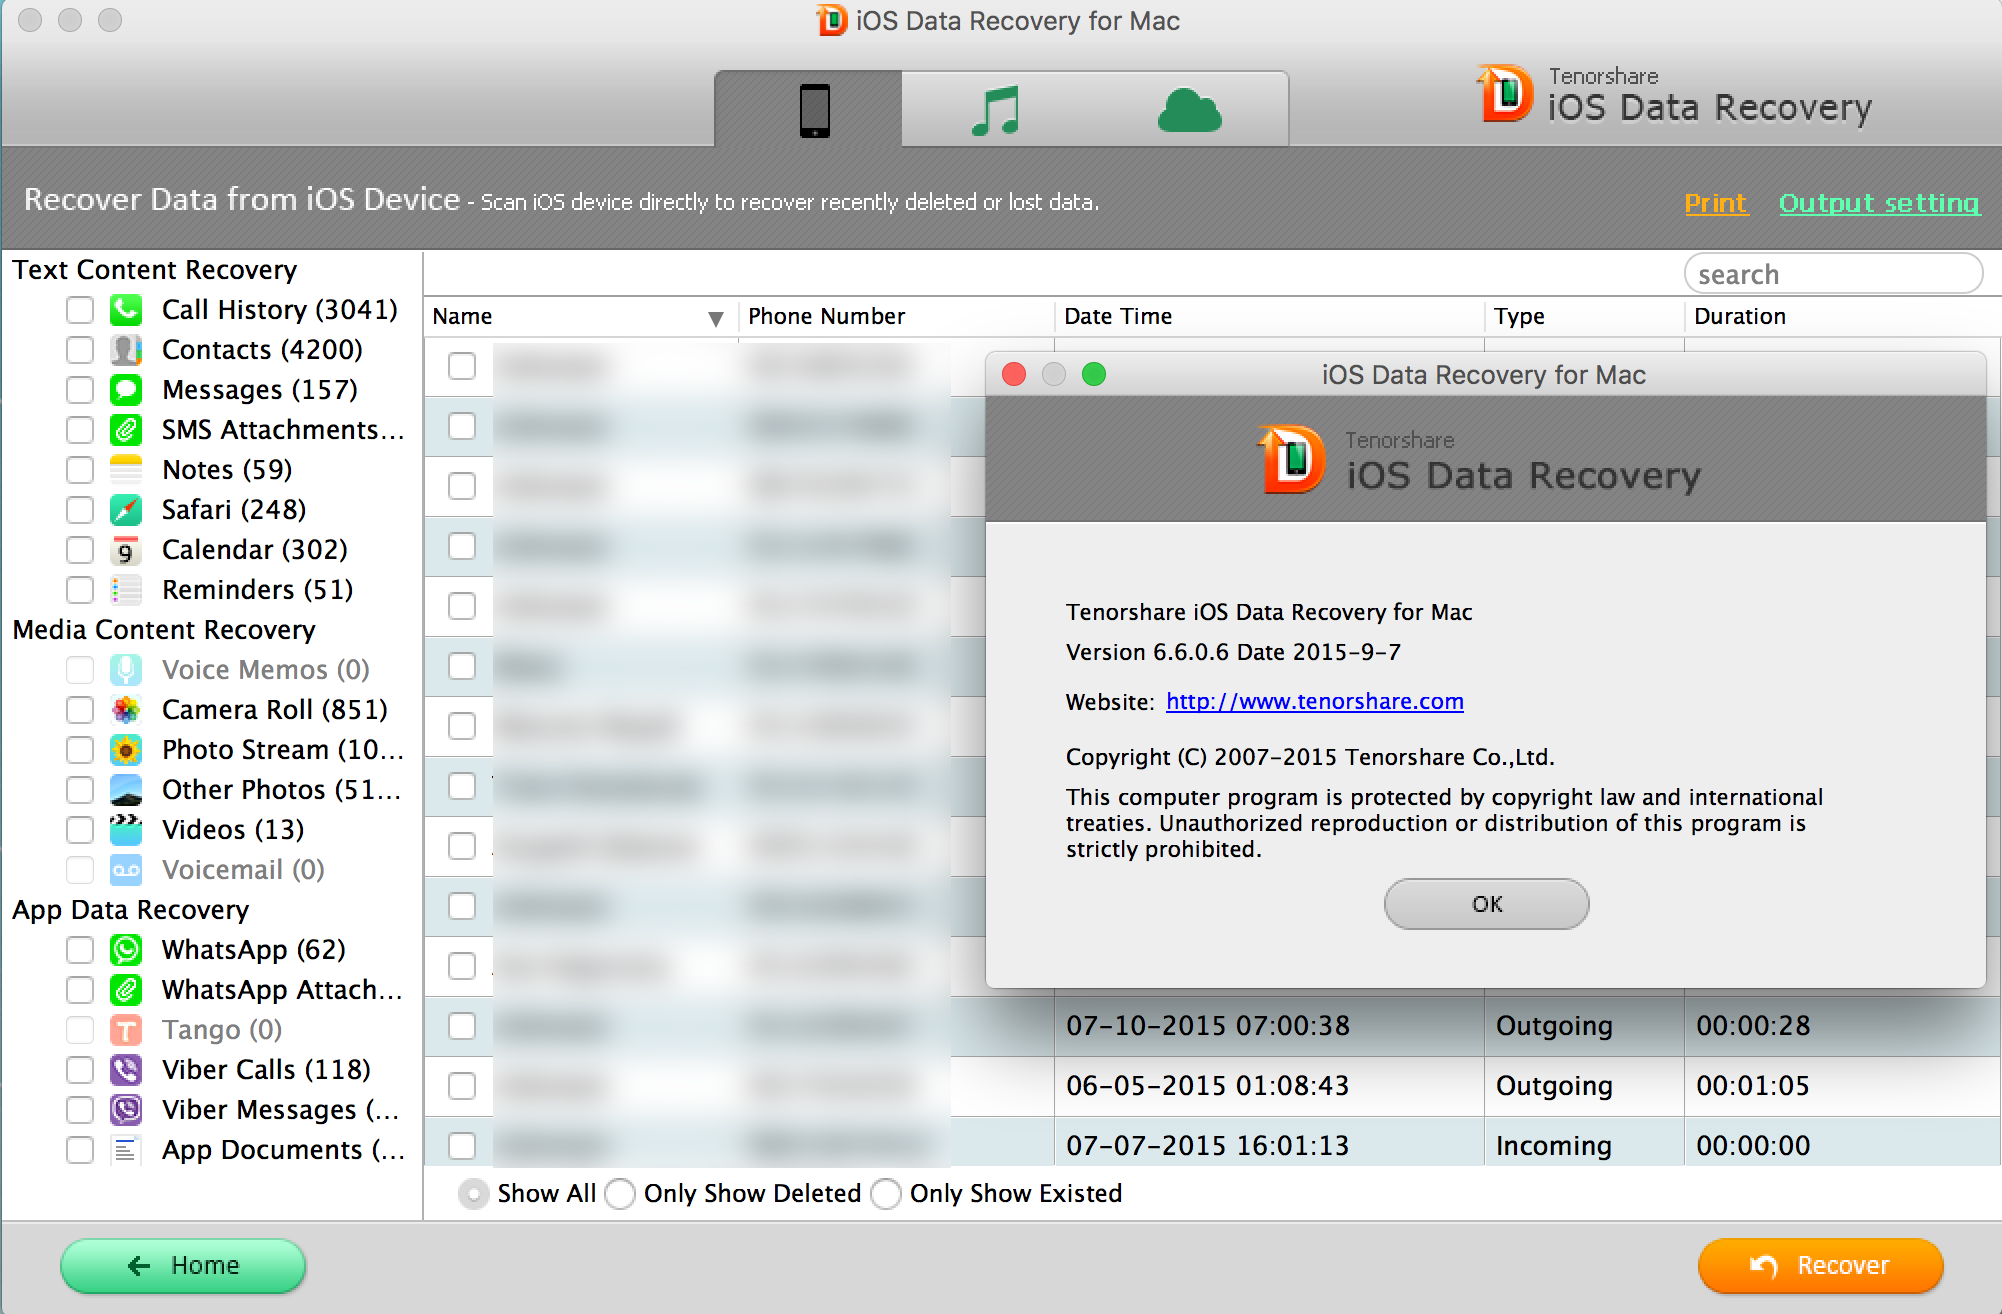This screenshot has height=1314, width=2002.
Task: Select Only Show Existed radio button
Action: coord(886,1194)
